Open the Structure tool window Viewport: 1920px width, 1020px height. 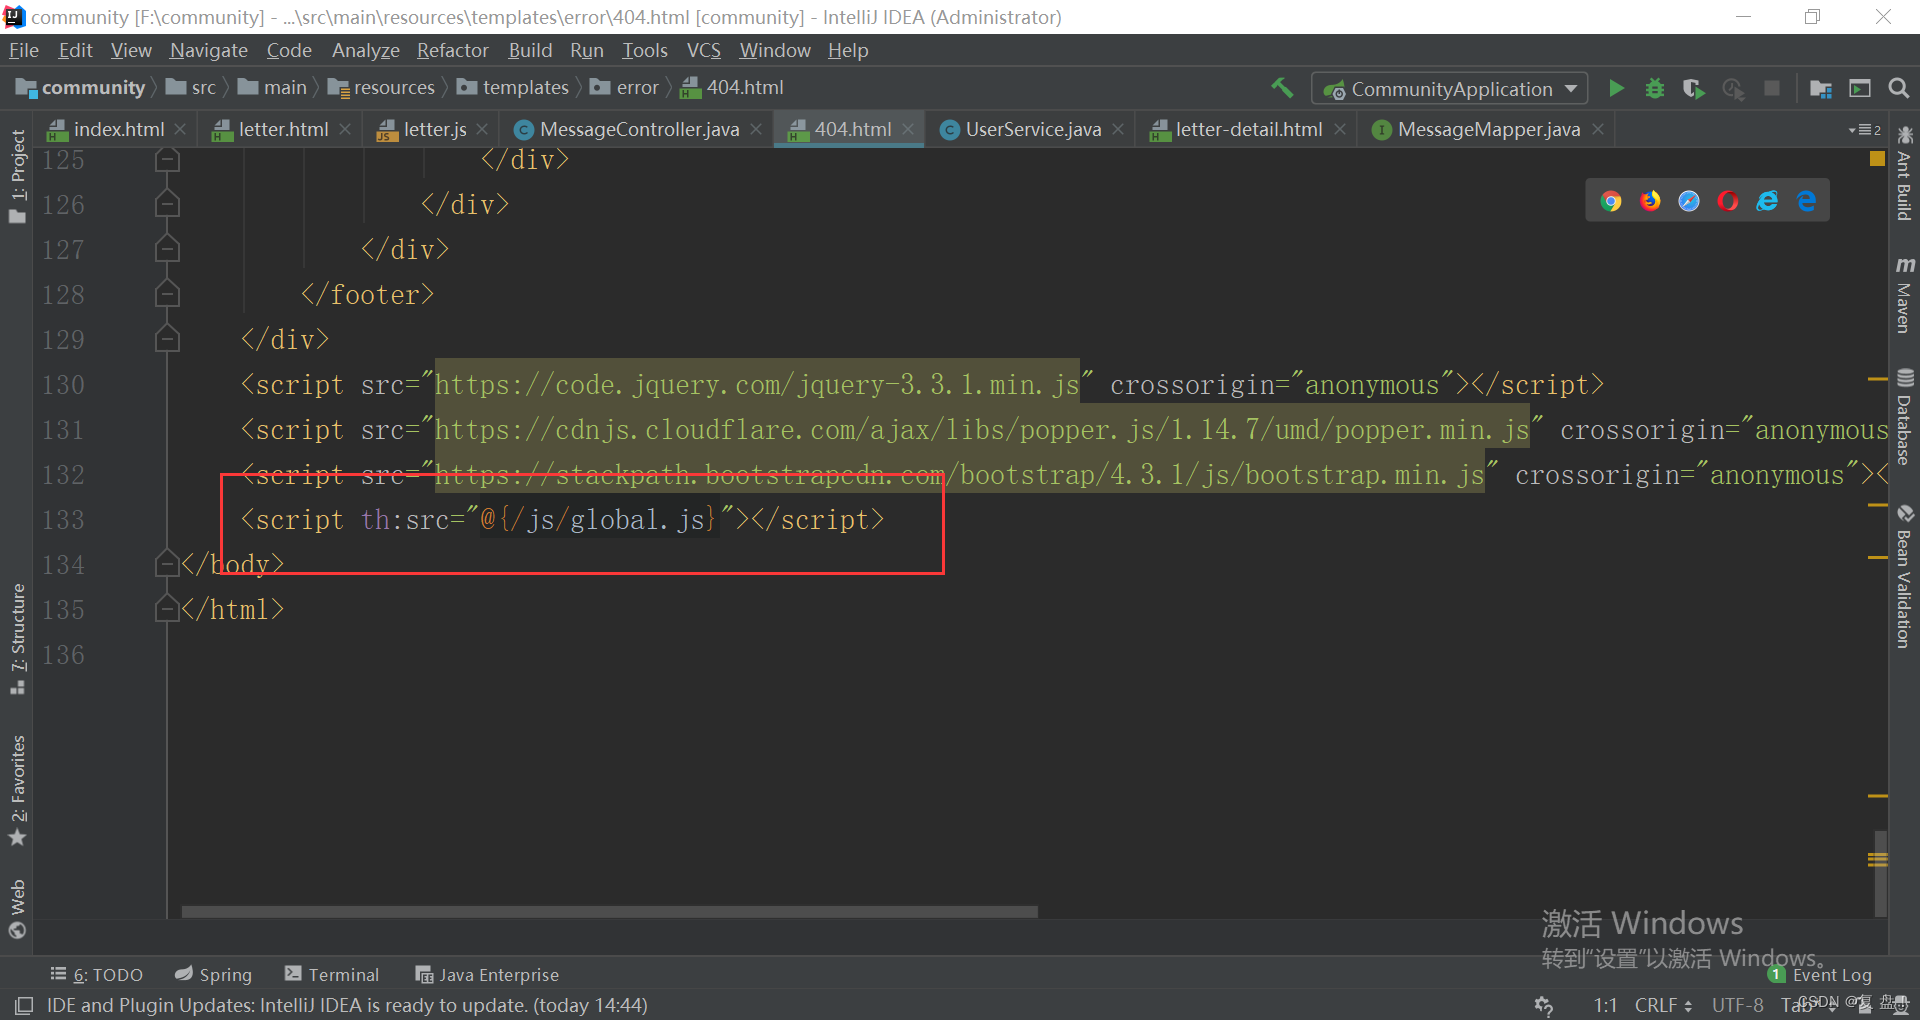pos(18,639)
